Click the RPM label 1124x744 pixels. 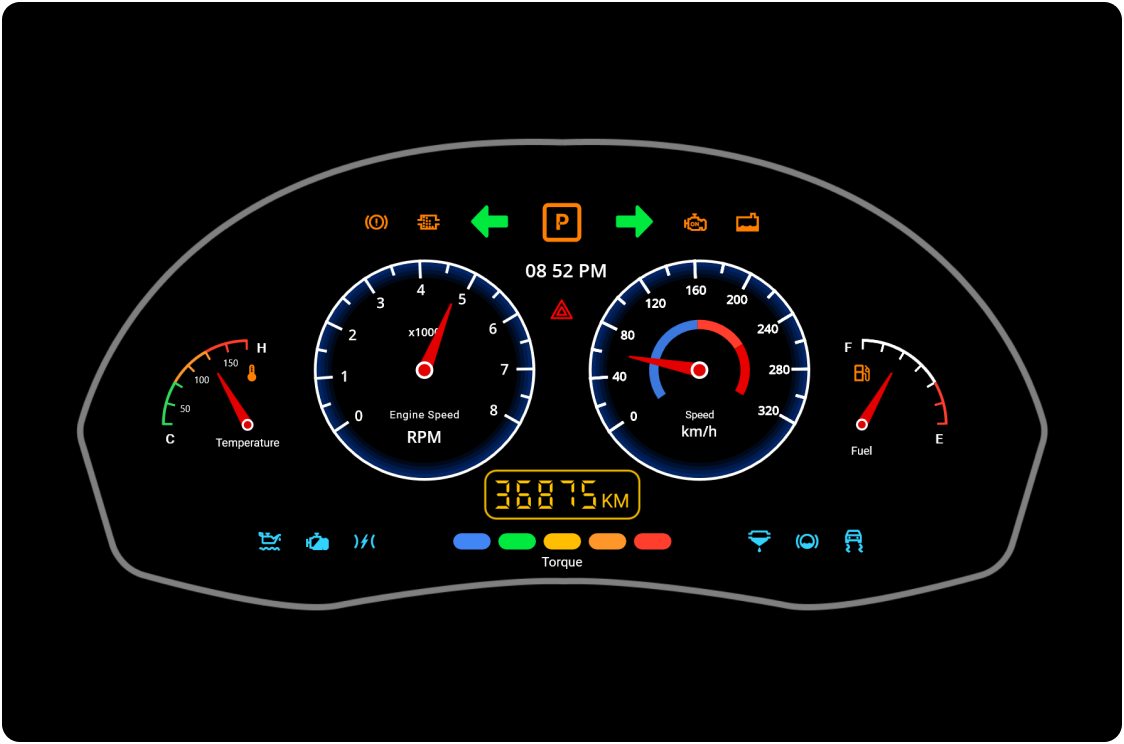tap(424, 437)
